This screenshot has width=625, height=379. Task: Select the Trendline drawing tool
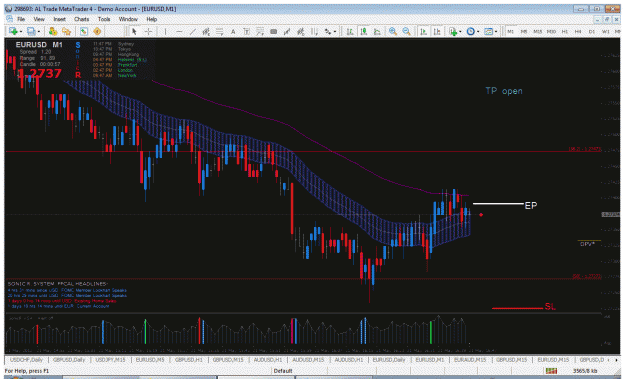(x=193, y=31)
